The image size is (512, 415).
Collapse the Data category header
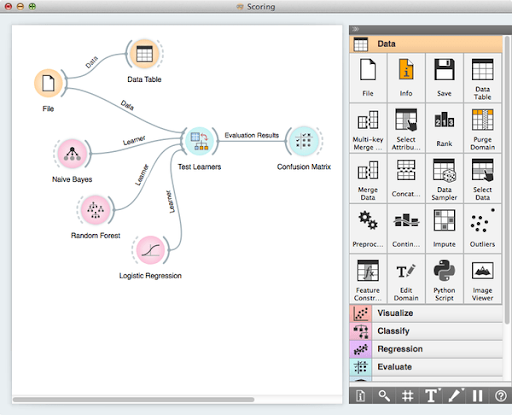click(426, 44)
